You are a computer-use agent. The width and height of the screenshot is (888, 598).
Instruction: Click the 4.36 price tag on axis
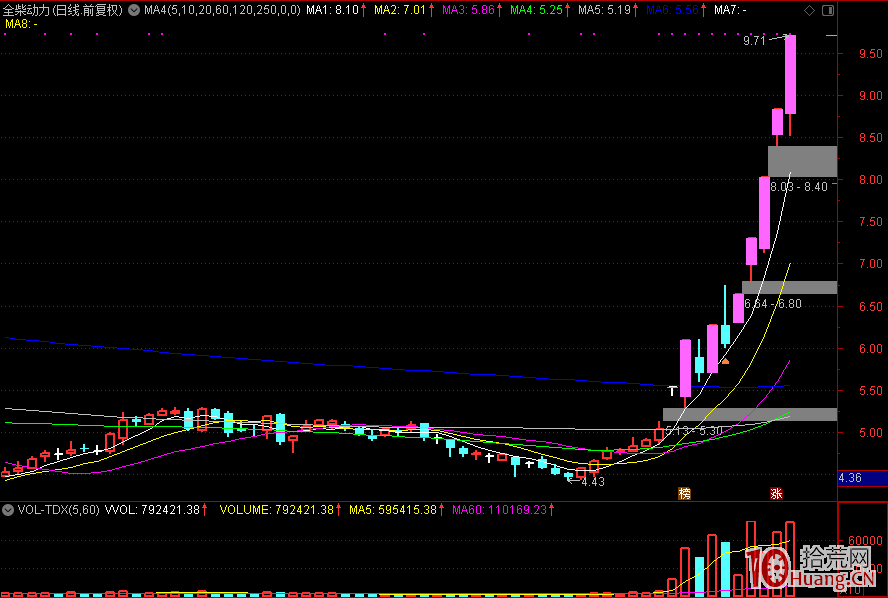pos(850,478)
